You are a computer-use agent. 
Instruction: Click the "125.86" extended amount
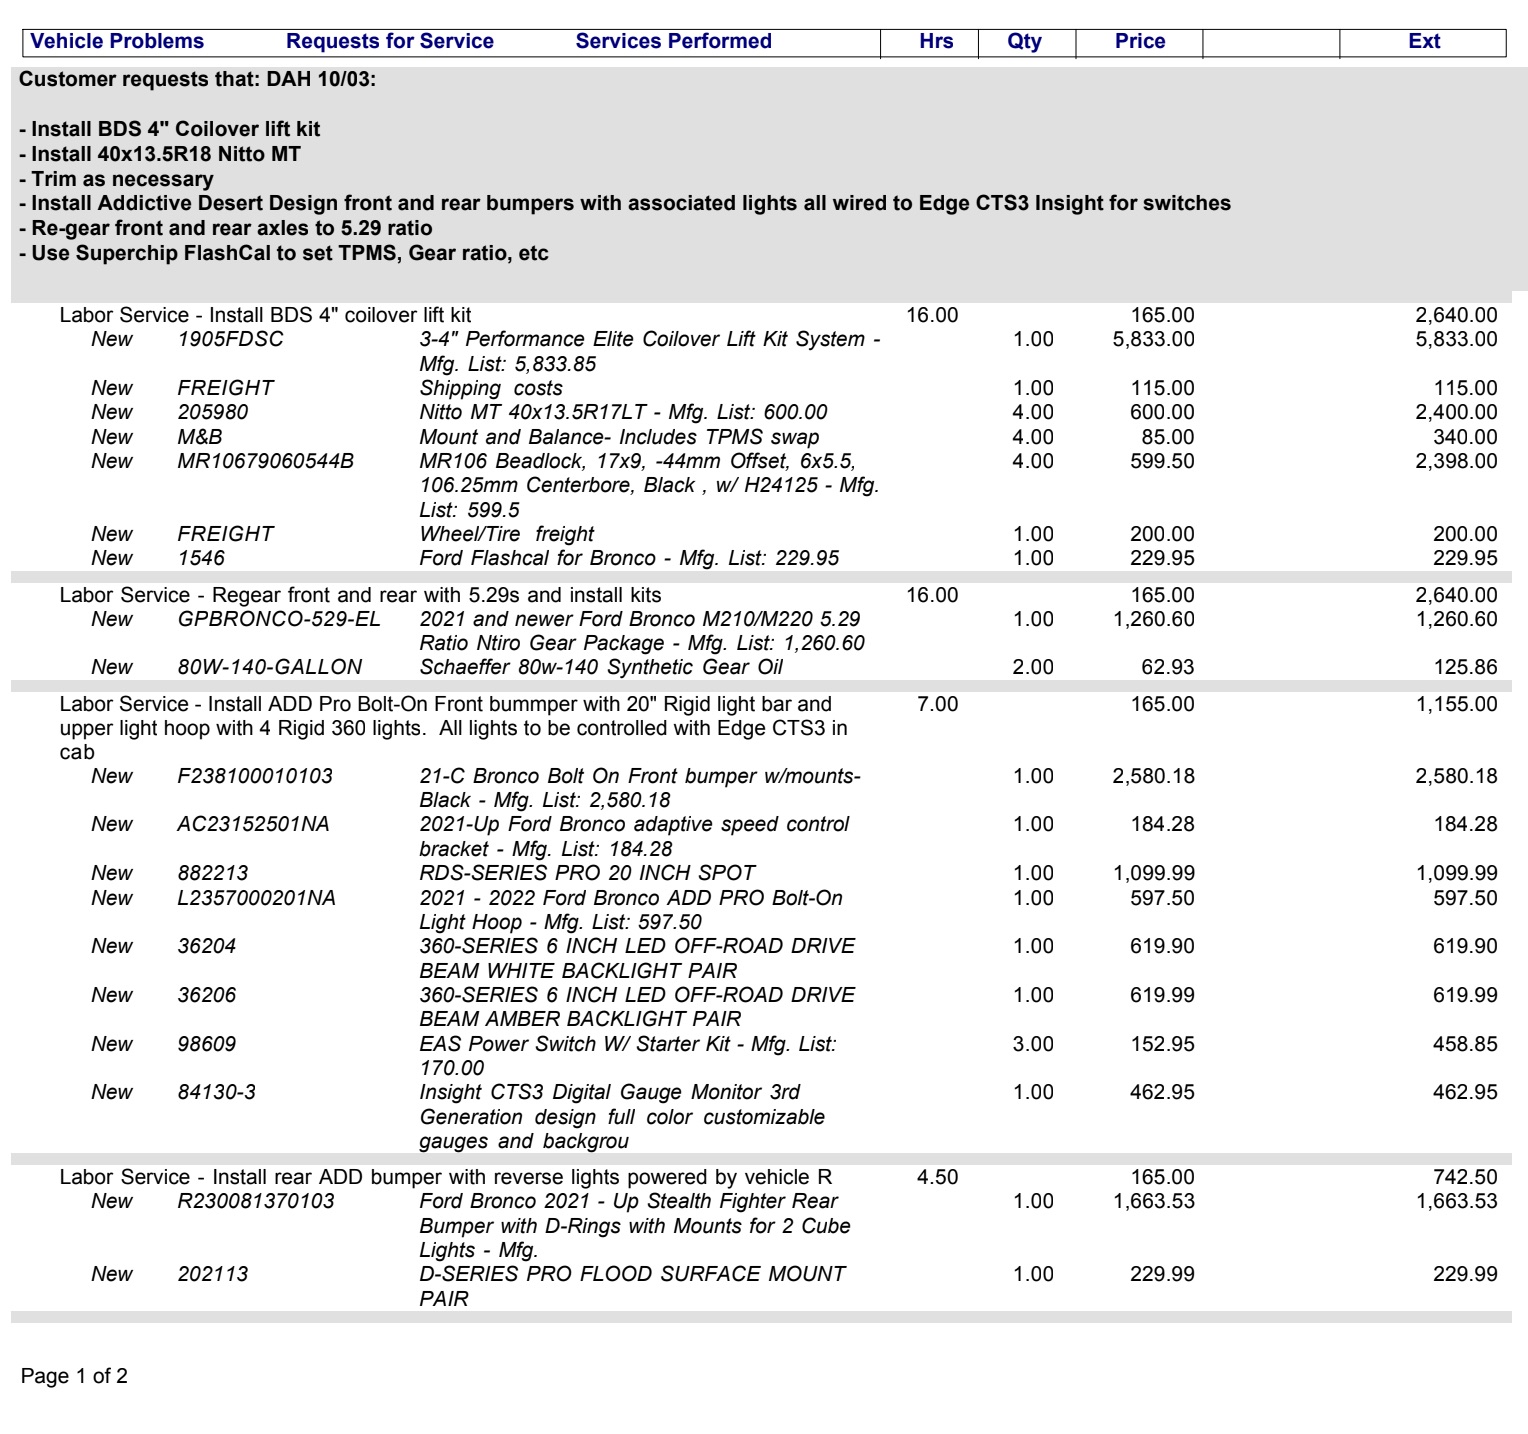click(1465, 668)
